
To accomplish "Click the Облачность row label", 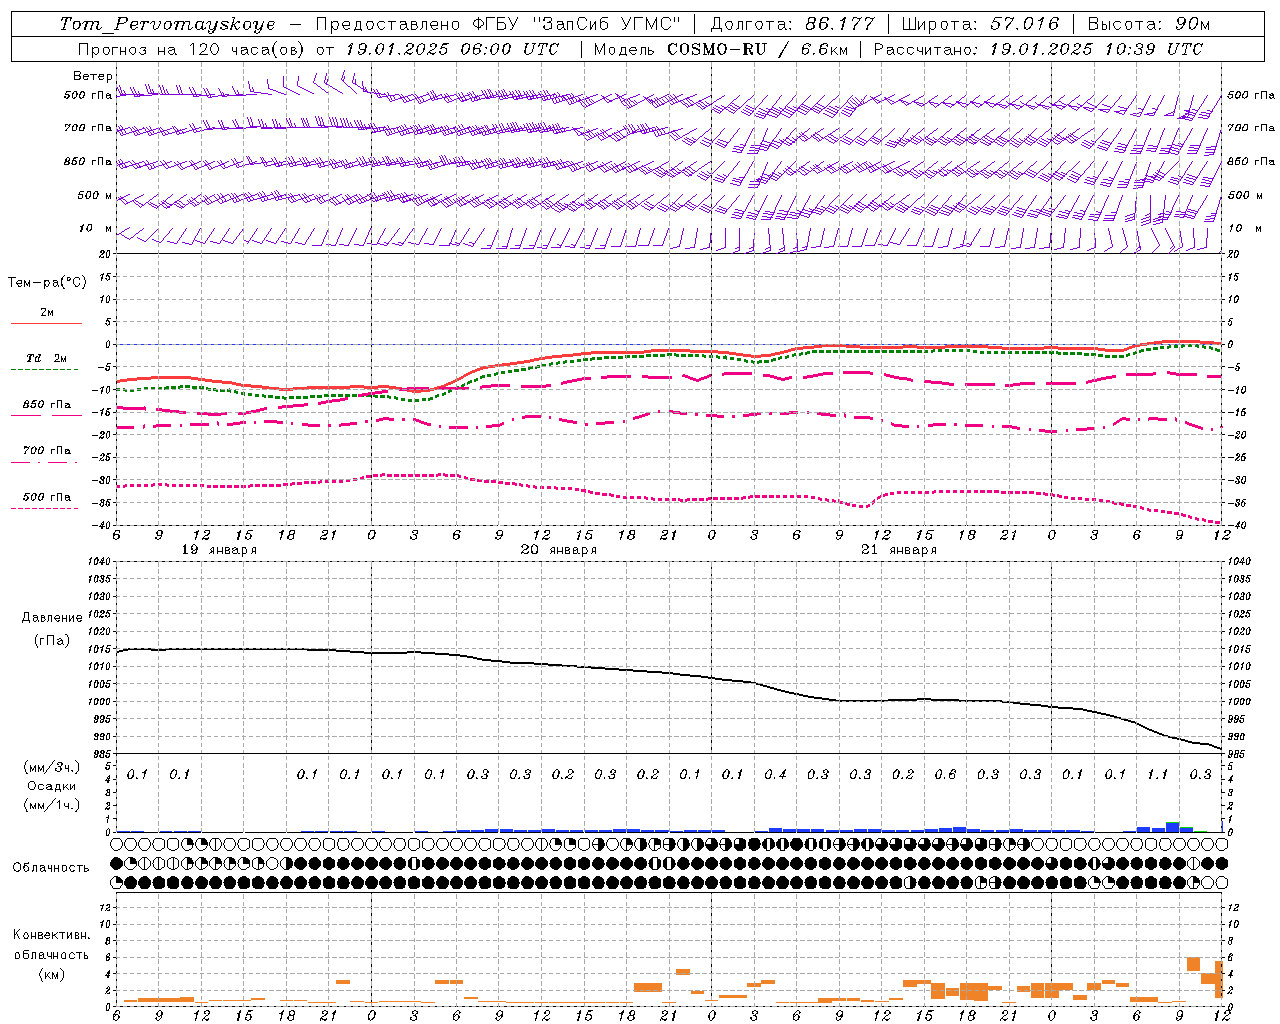I will (51, 867).
